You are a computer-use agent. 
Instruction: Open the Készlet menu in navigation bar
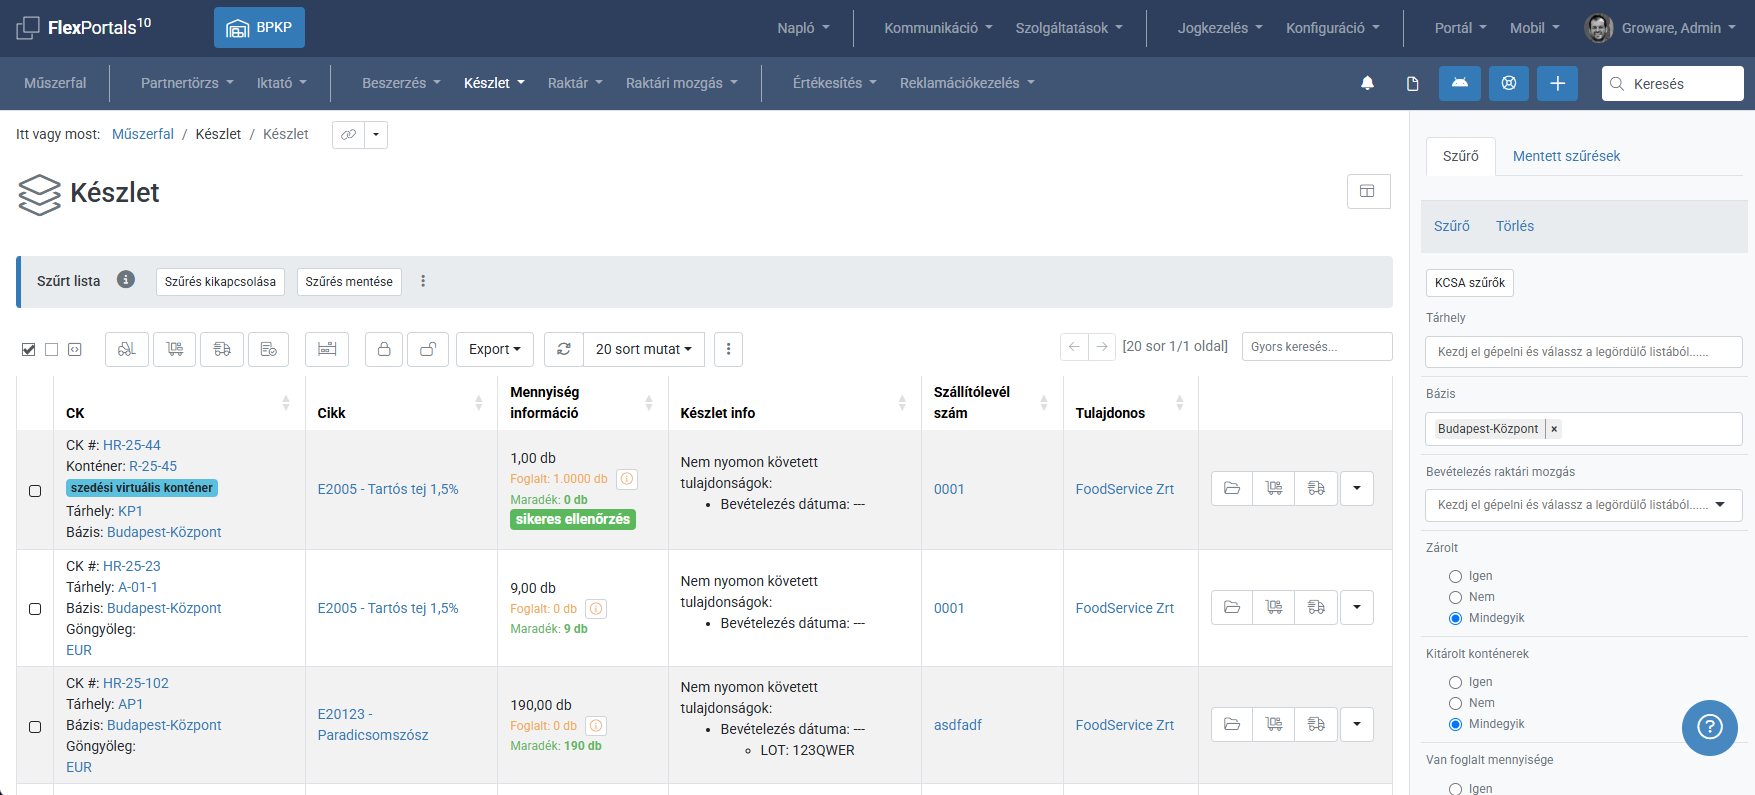[494, 83]
